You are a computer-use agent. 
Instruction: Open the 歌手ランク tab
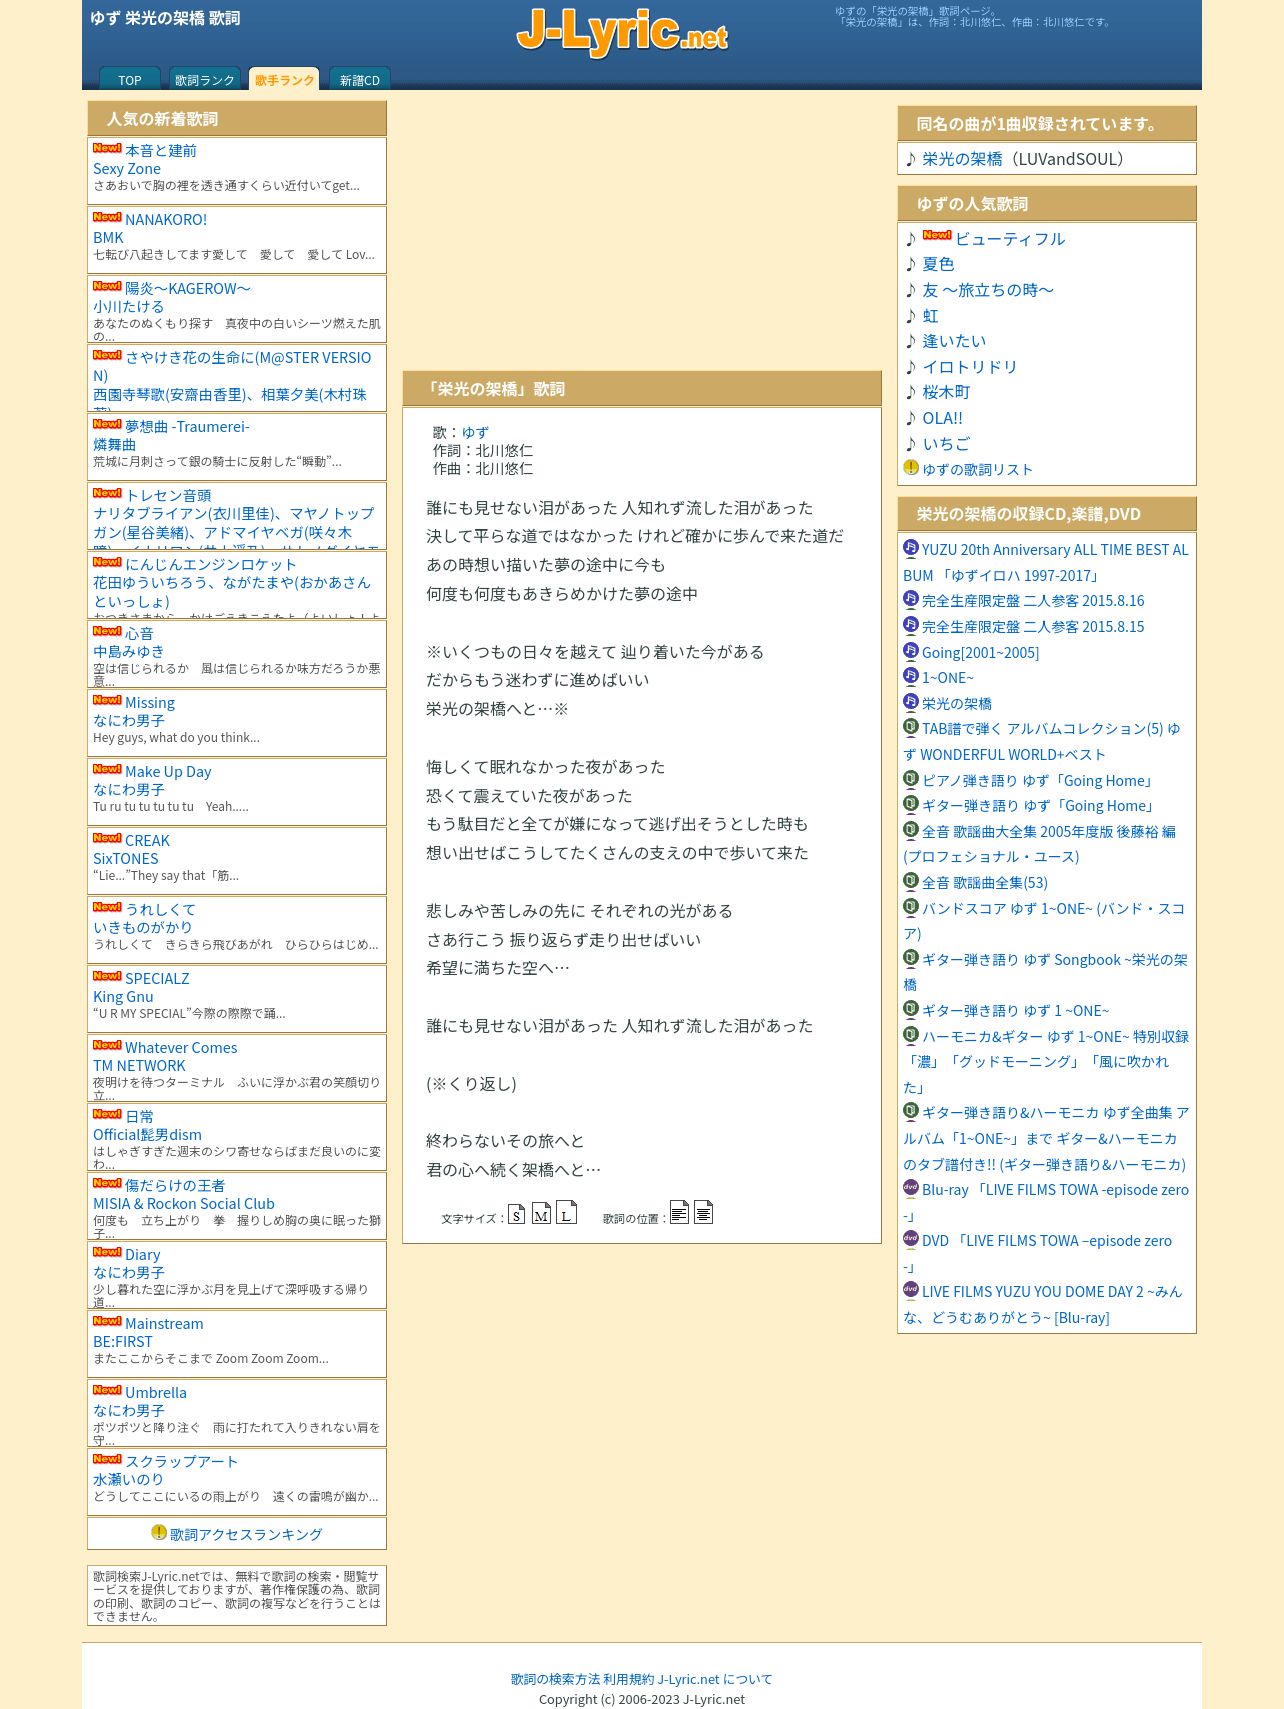[x=284, y=79]
